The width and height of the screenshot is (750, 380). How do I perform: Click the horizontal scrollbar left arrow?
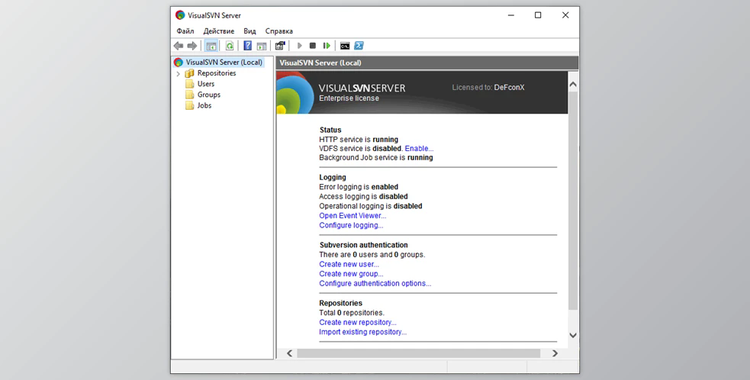click(289, 353)
